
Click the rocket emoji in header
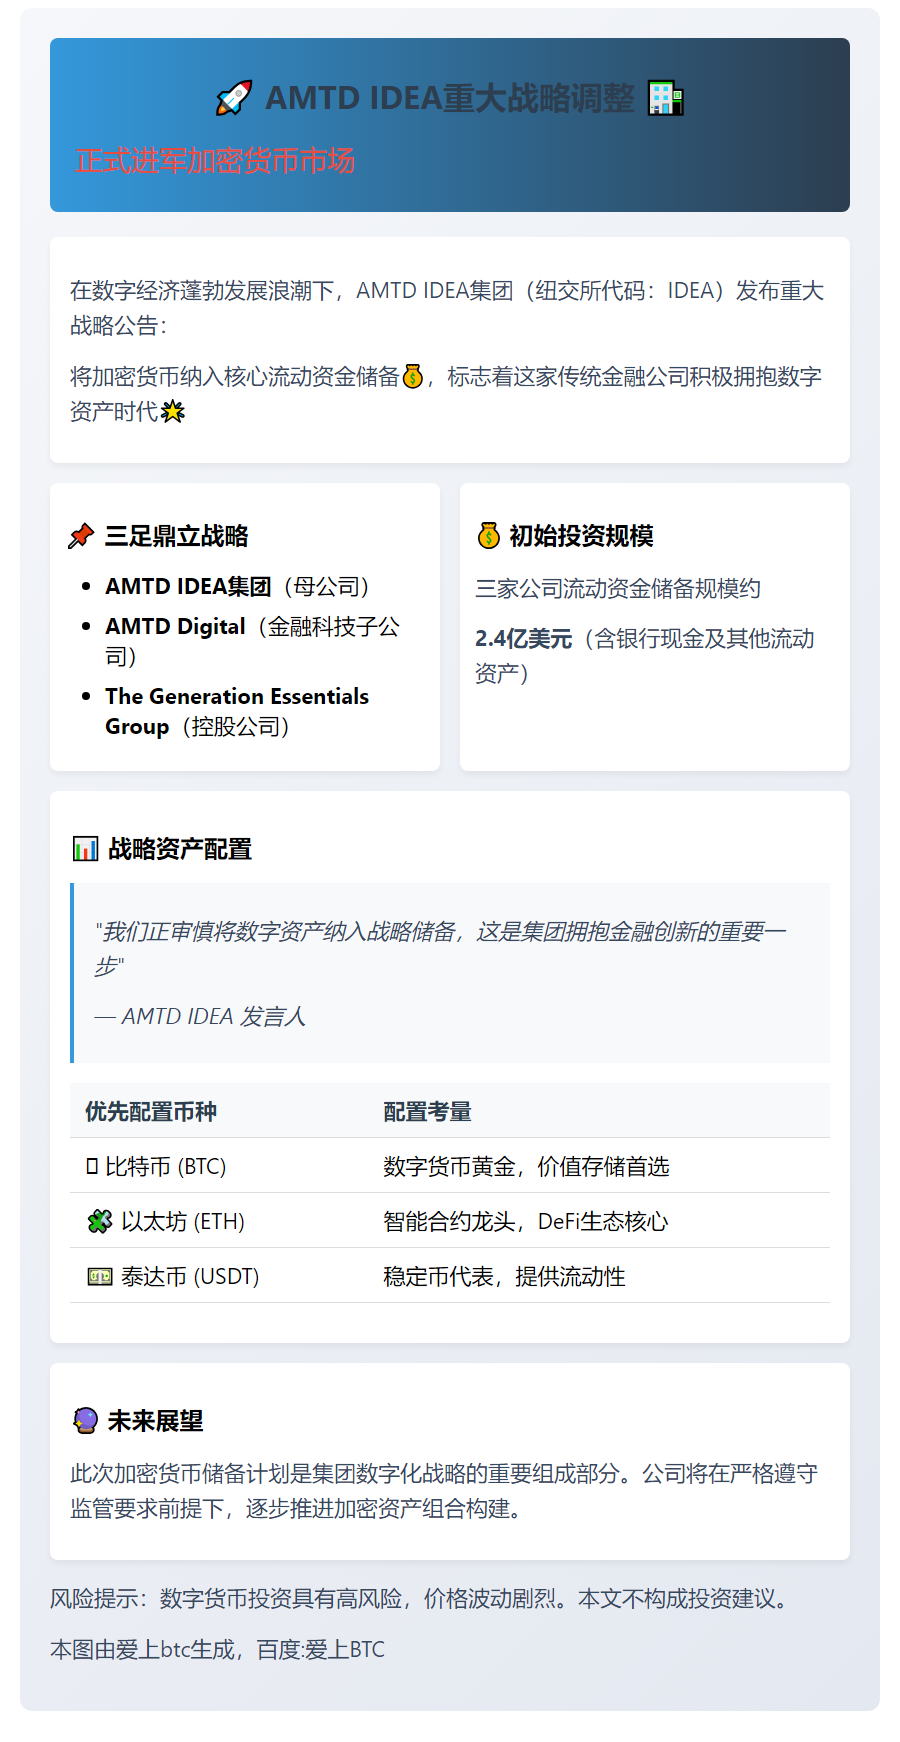point(234,98)
